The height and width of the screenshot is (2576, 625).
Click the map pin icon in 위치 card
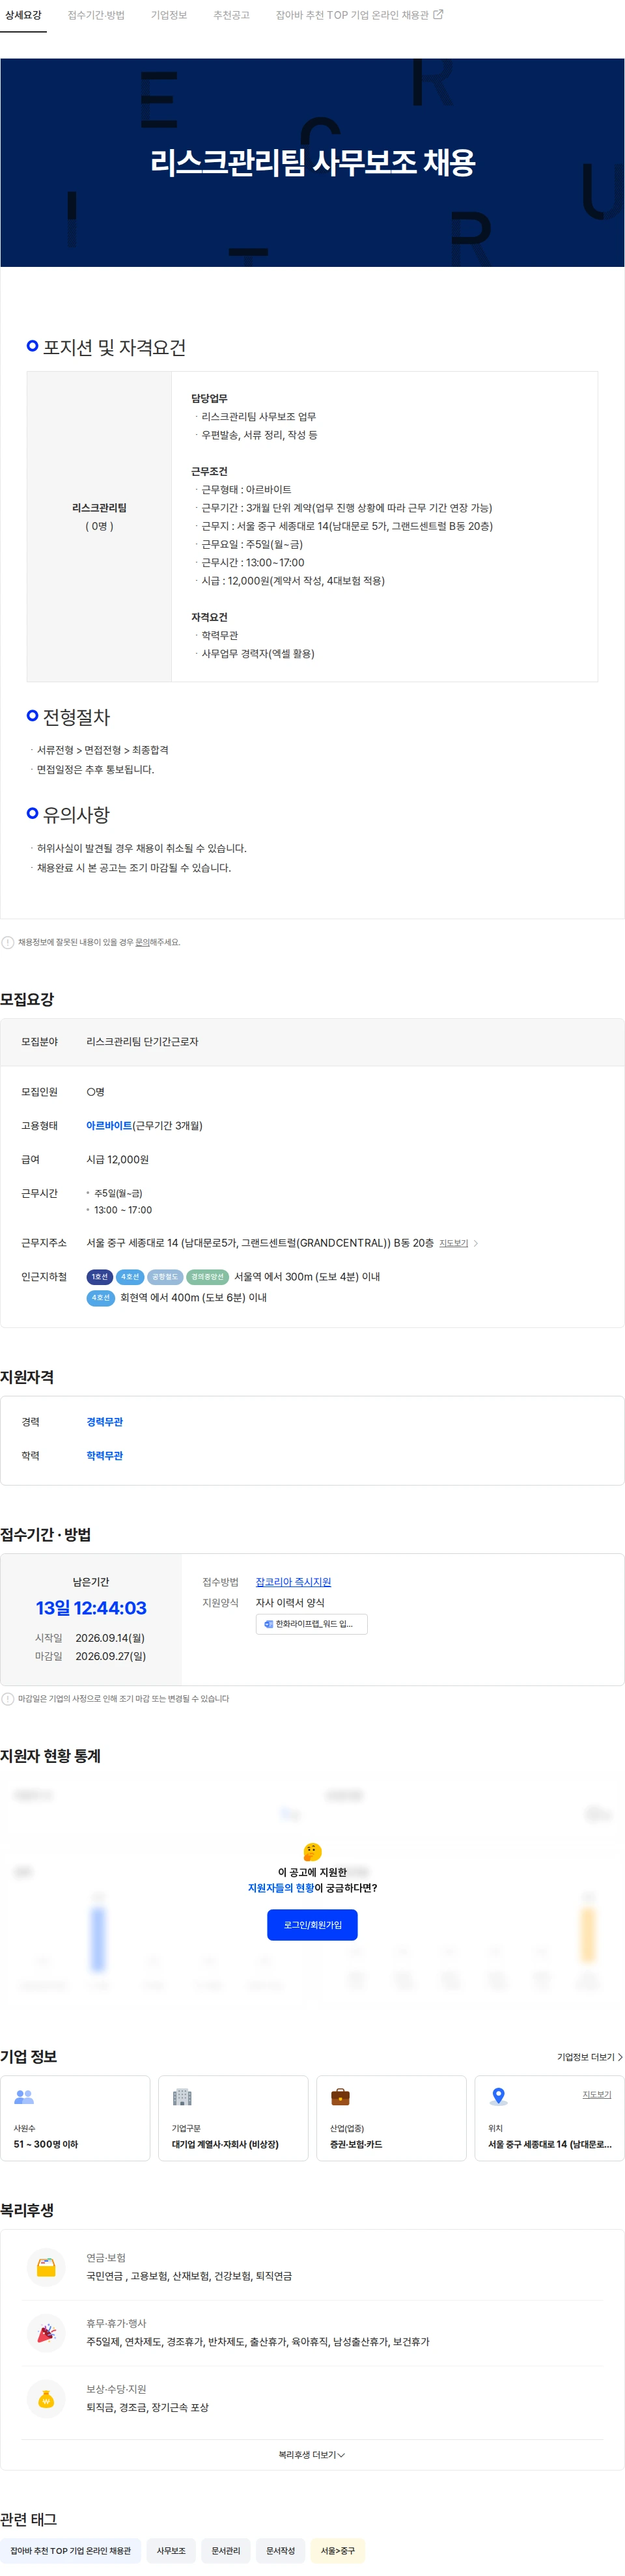pos(498,2097)
